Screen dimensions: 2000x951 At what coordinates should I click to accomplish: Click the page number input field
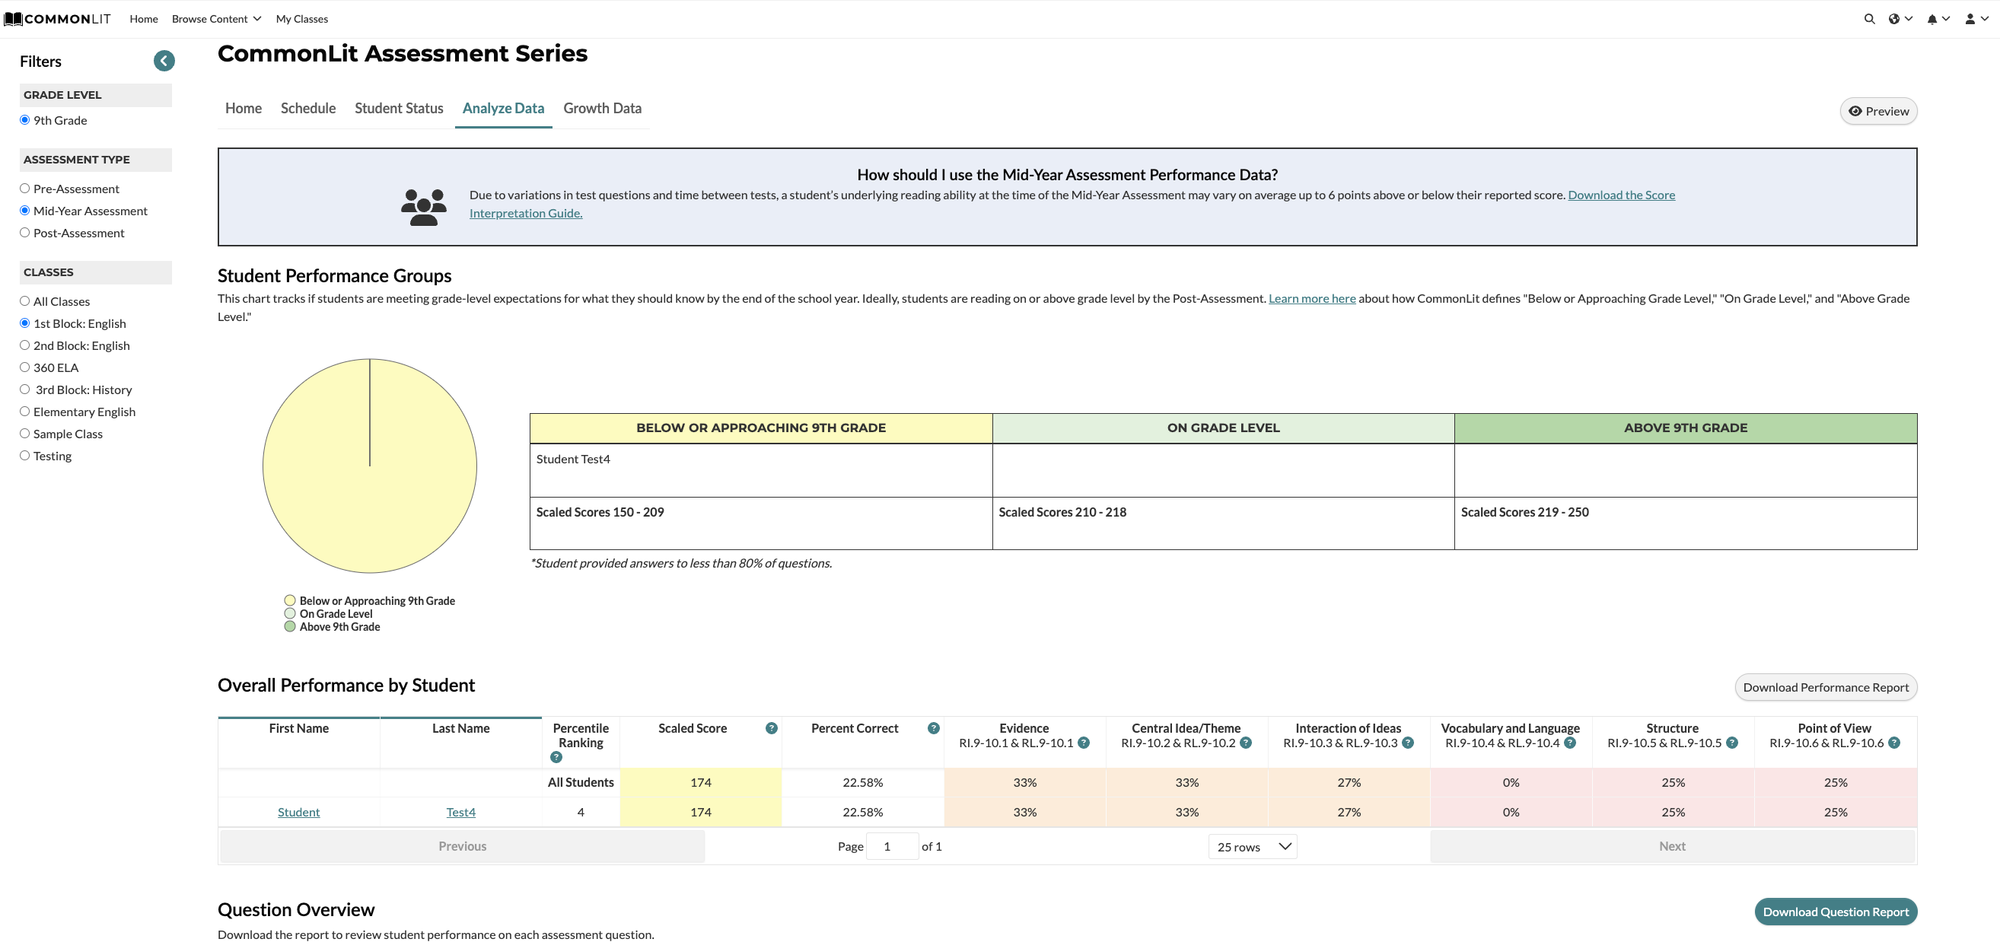click(892, 846)
